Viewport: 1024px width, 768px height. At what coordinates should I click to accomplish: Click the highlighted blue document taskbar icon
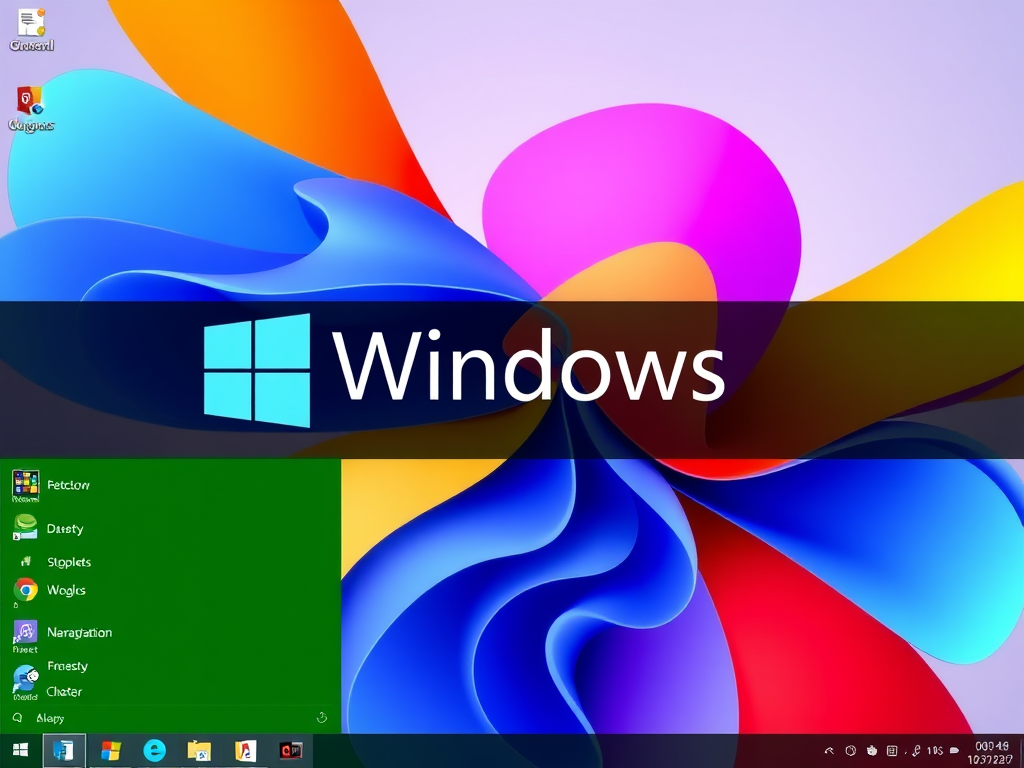pos(64,750)
